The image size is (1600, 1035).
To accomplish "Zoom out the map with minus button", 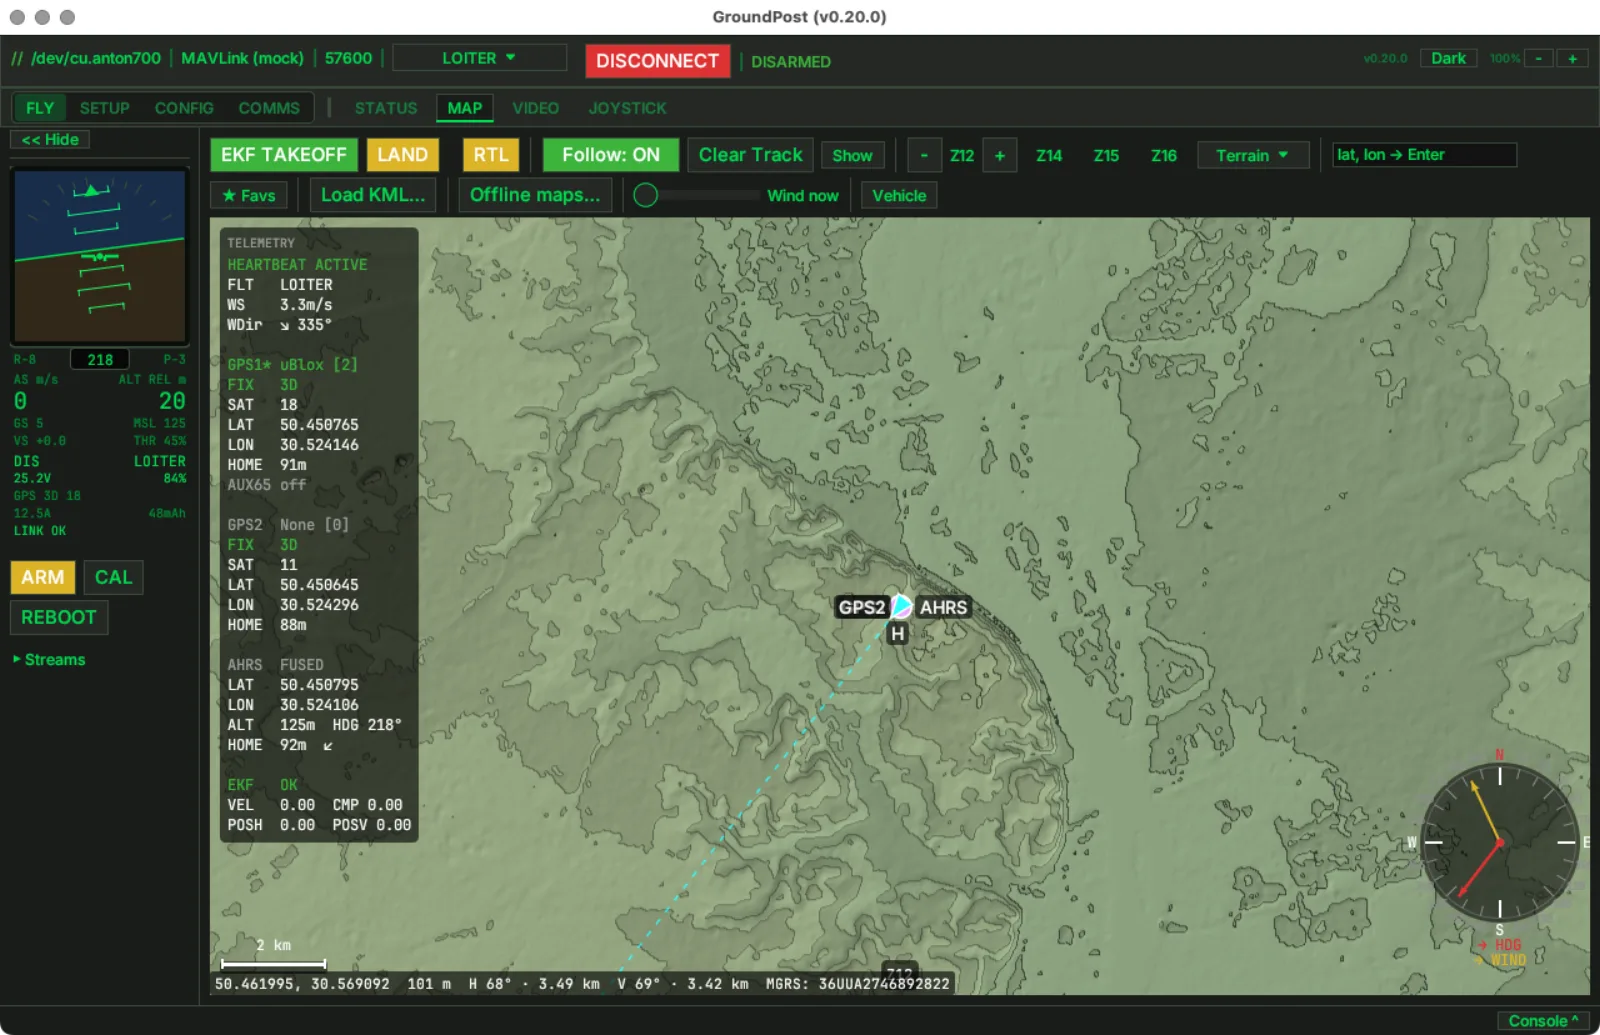I will point(924,155).
